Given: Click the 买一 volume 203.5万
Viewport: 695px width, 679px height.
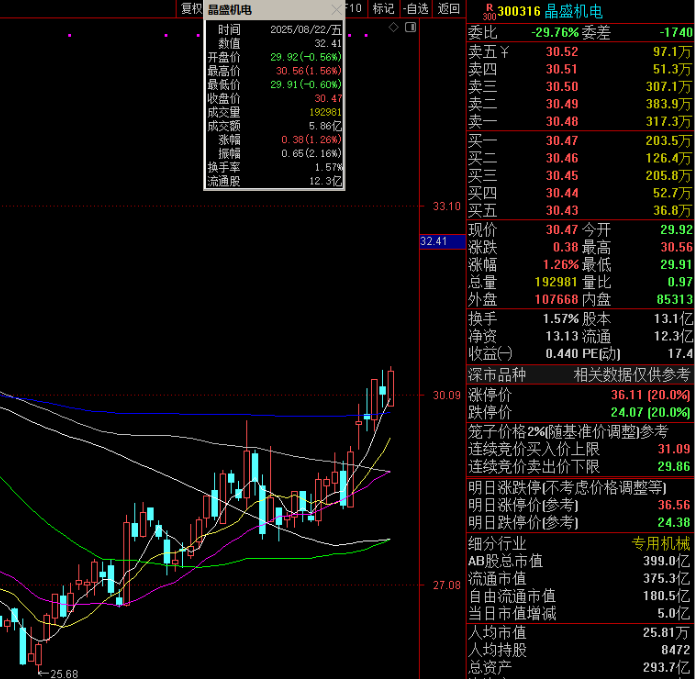Looking at the screenshot, I should point(668,141).
